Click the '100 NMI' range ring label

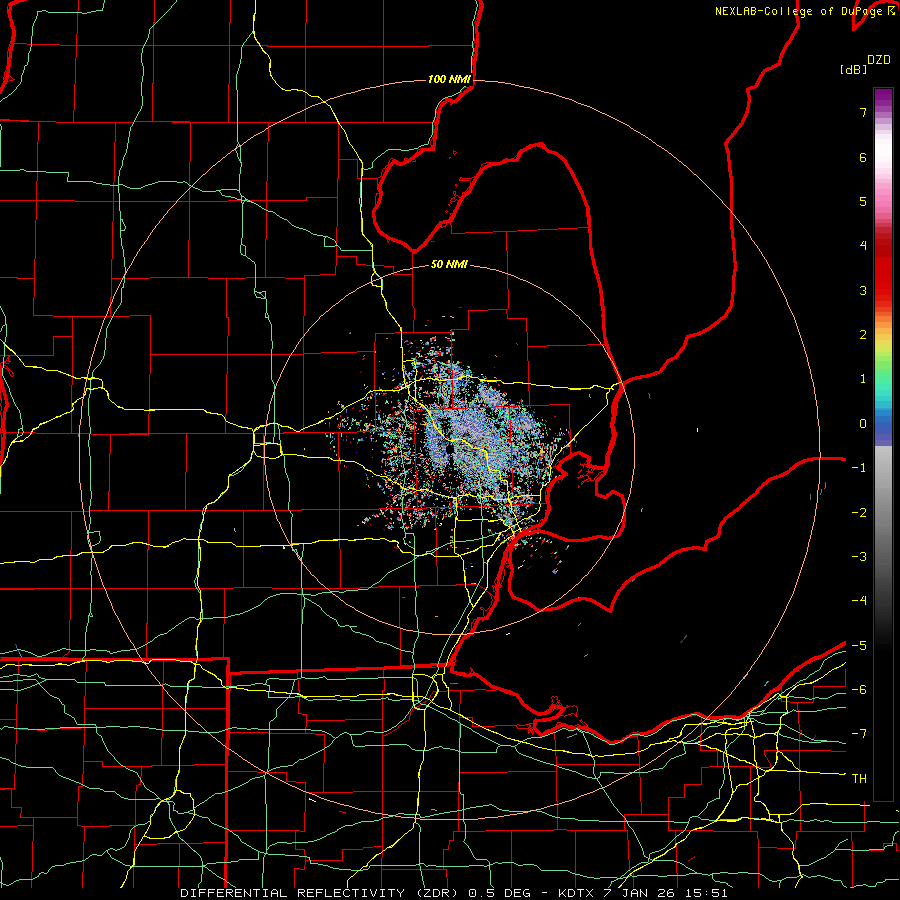coord(449,79)
